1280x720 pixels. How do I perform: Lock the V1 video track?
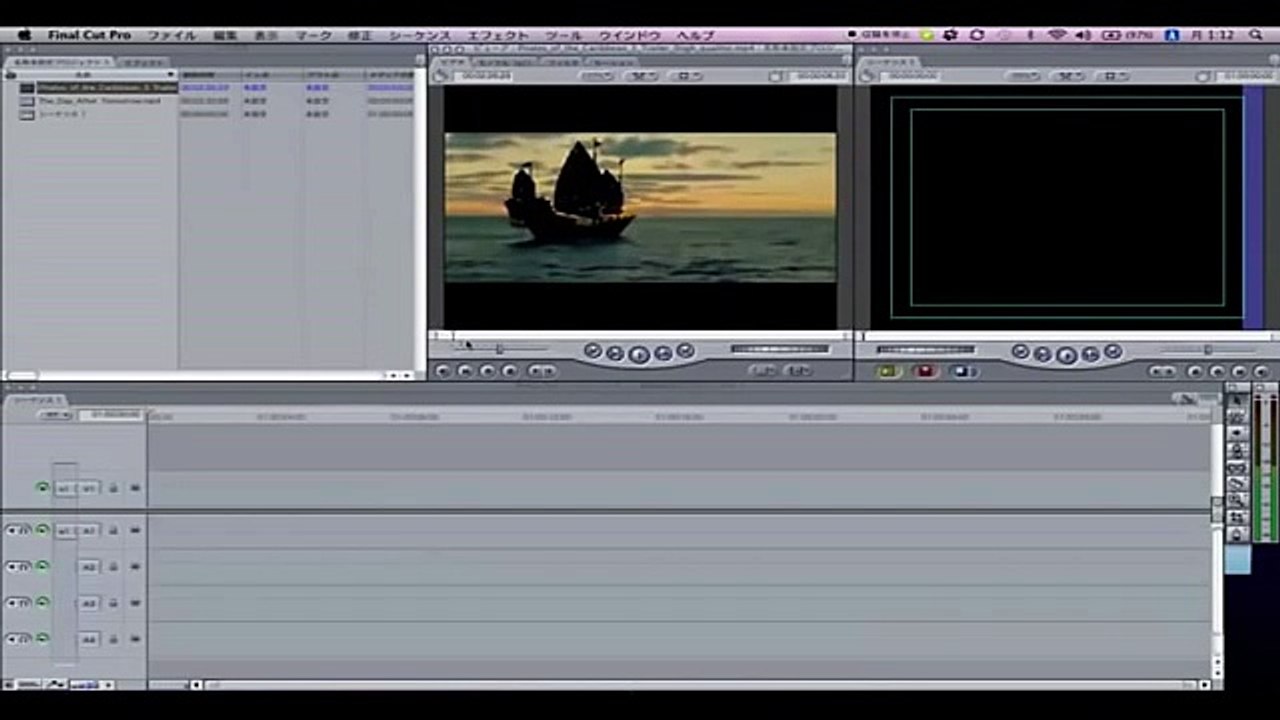[x=113, y=488]
